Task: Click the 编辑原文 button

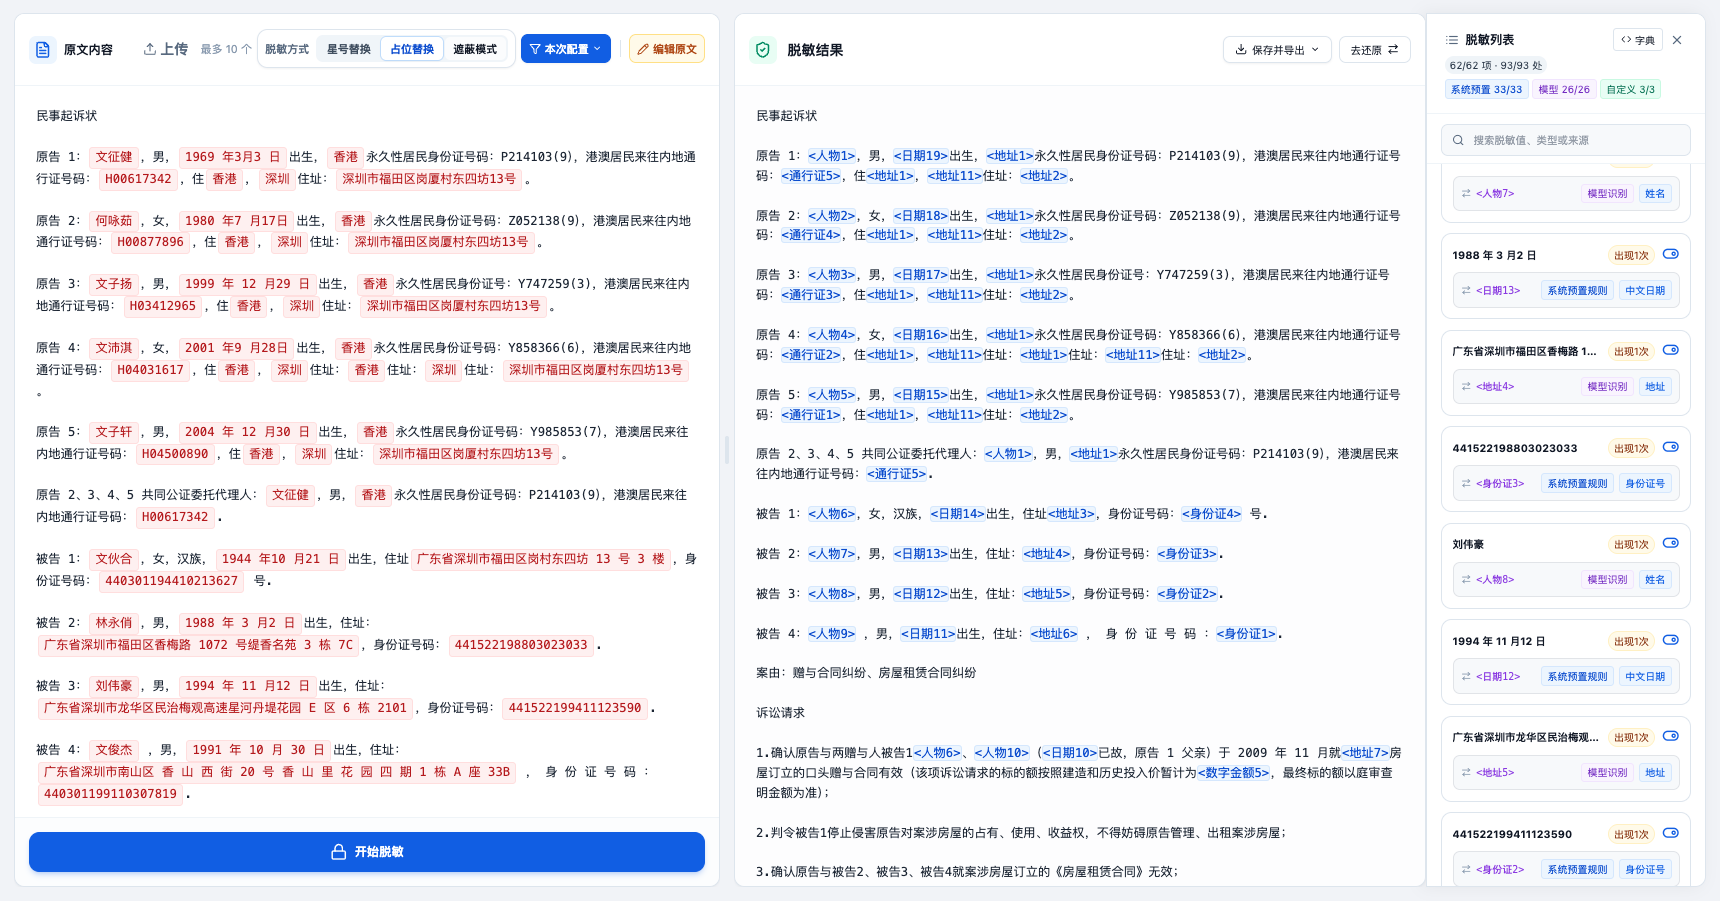Action: click(x=667, y=49)
